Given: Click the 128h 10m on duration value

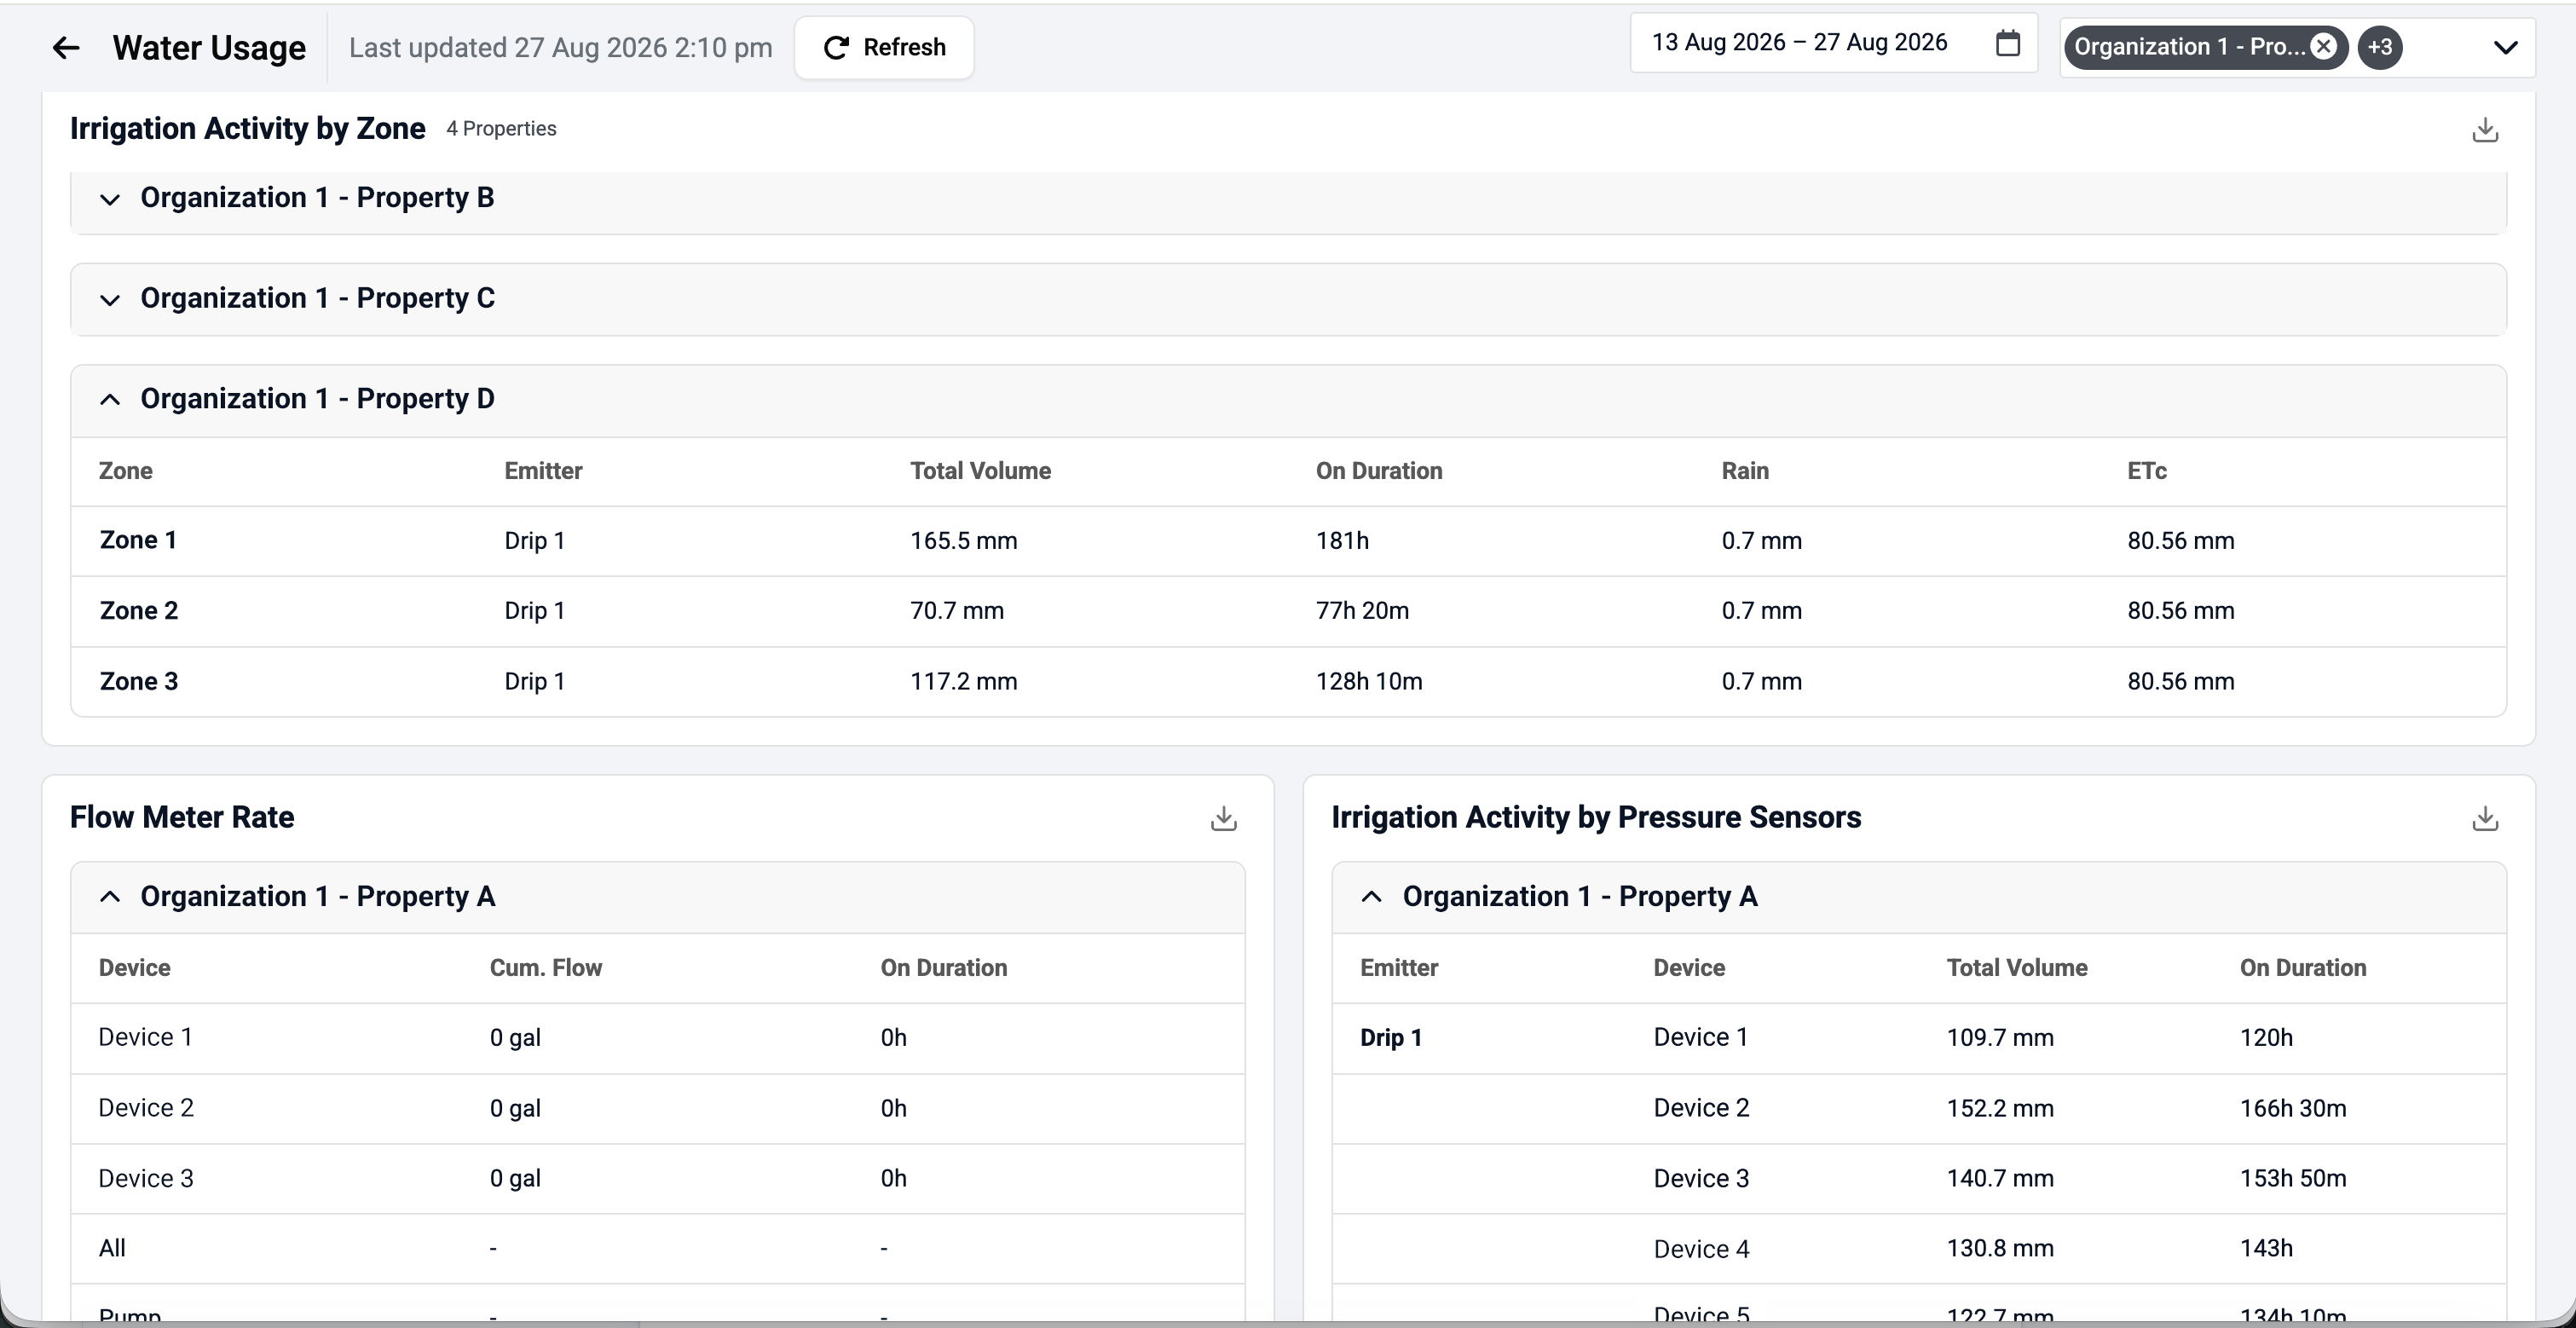Looking at the screenshot, I should tap(1369, 682).
